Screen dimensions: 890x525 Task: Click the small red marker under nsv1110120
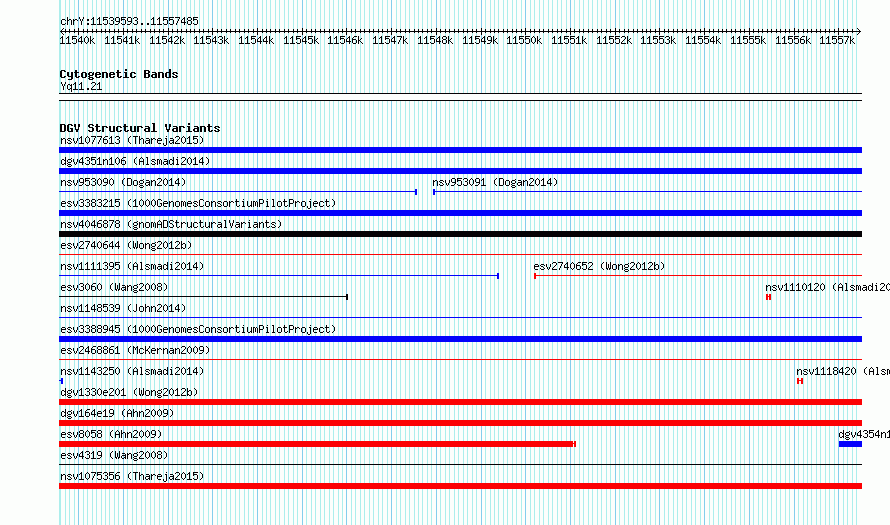coord(769,297)
